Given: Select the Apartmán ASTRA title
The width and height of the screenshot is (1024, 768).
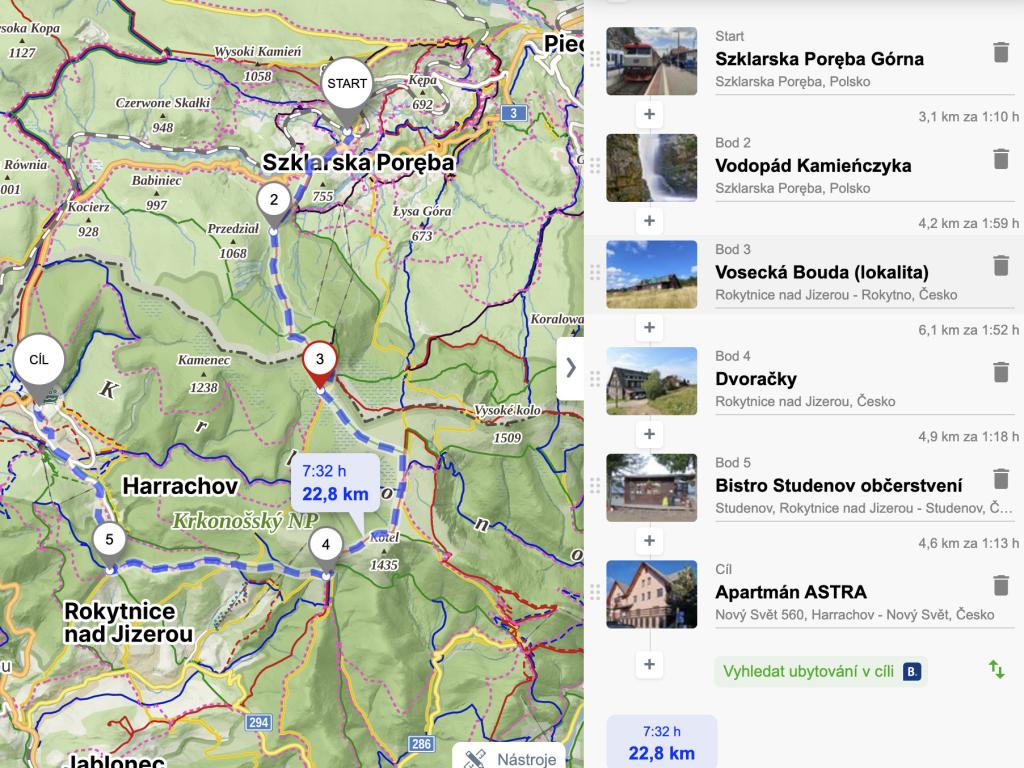Looking at the screenshot, I should (790, 592).
